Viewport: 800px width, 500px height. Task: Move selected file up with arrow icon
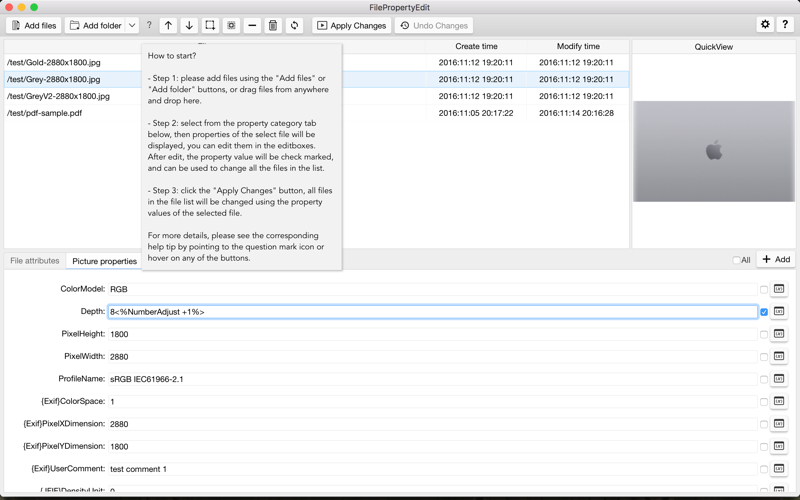[x=168, y=26]
